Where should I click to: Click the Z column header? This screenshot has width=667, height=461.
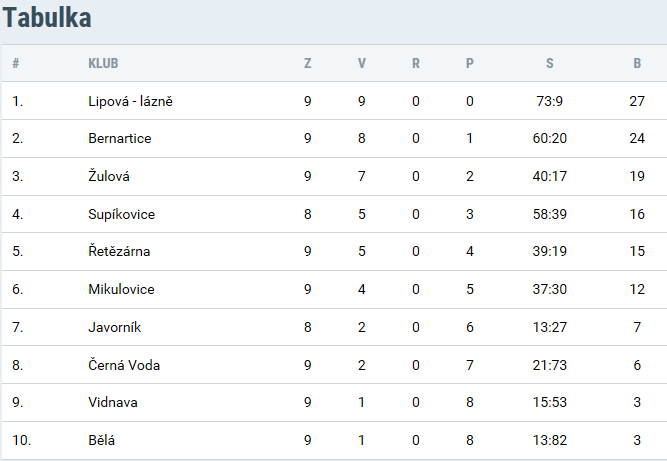tap(308, 63)
